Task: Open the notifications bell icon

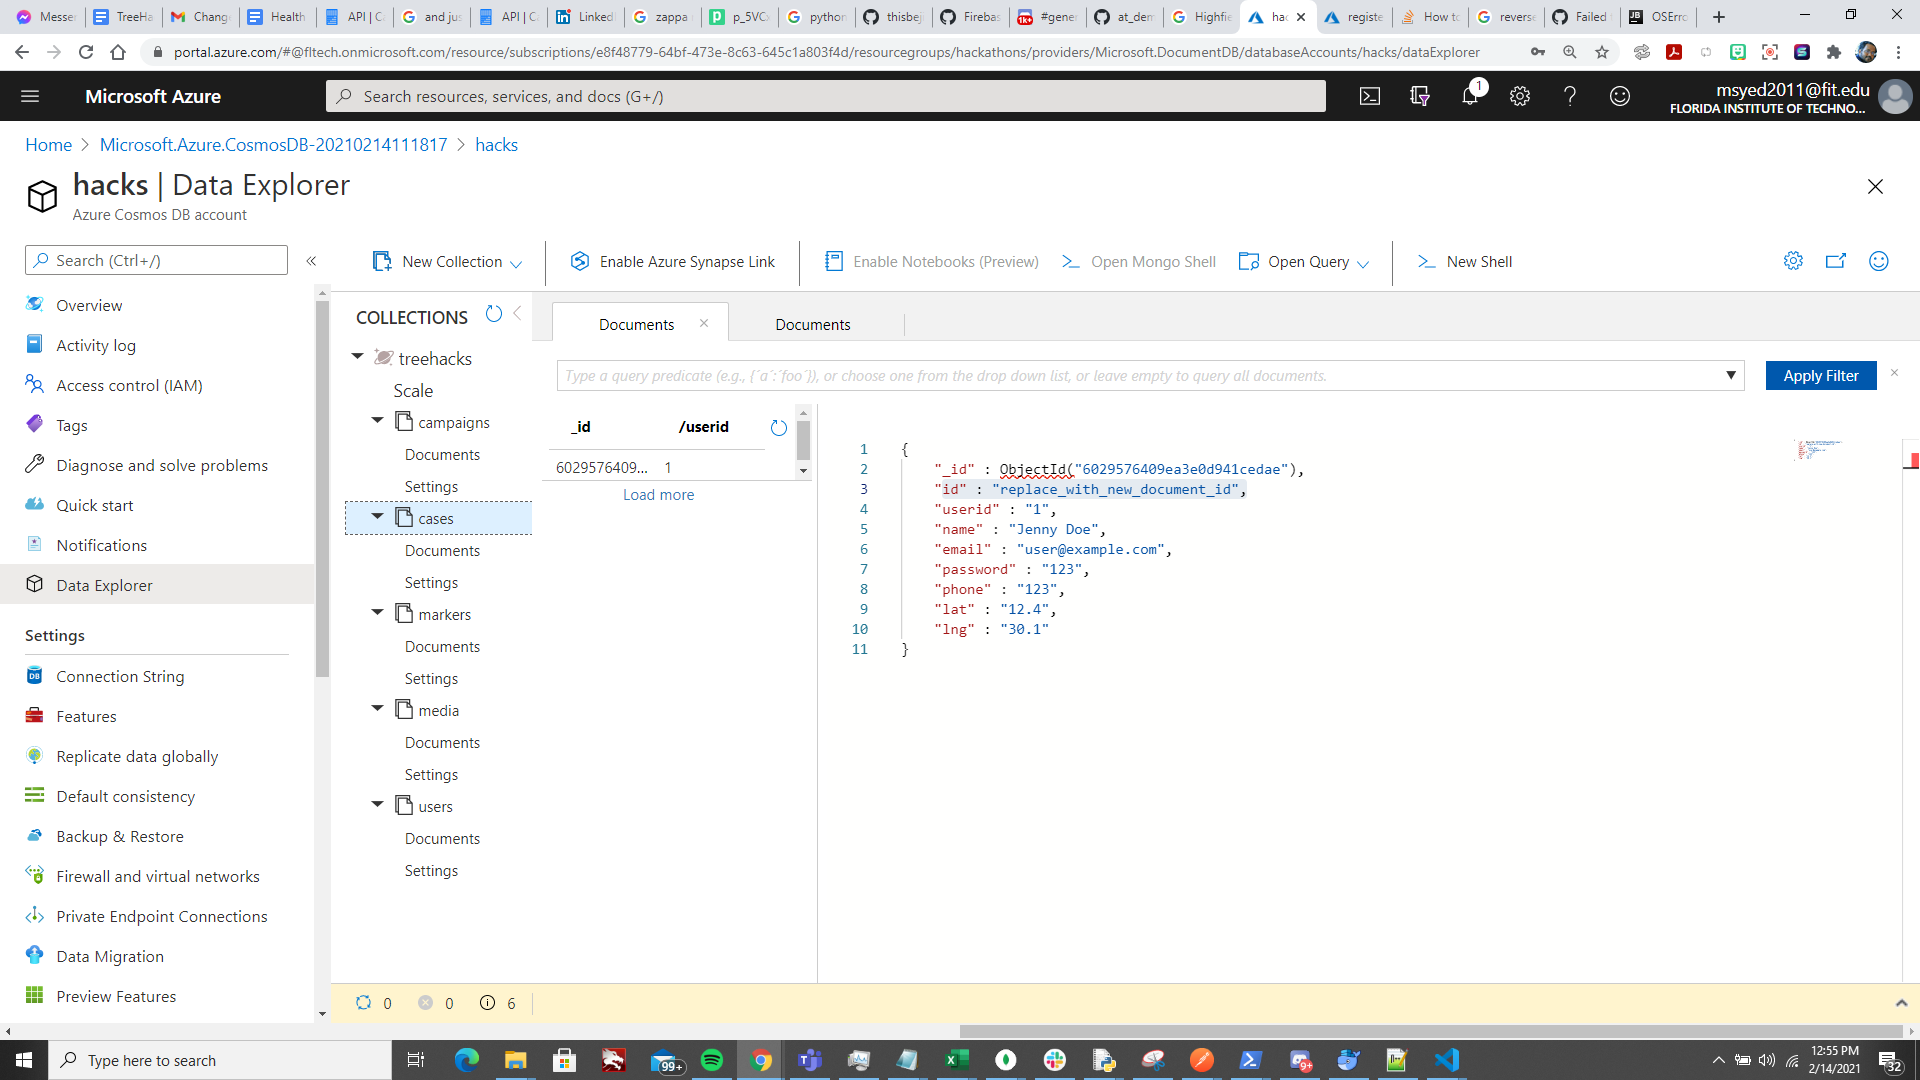Action: (1469, 96)
